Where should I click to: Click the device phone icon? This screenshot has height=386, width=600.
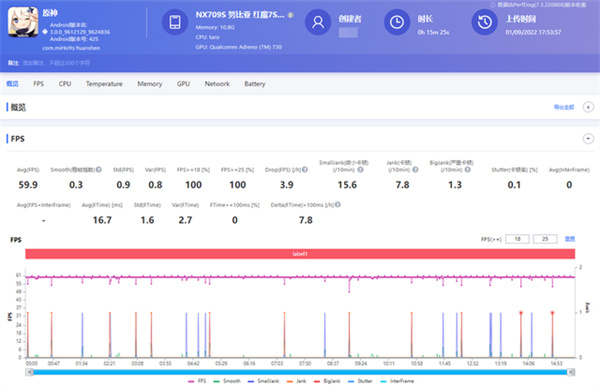click(175, 22)
